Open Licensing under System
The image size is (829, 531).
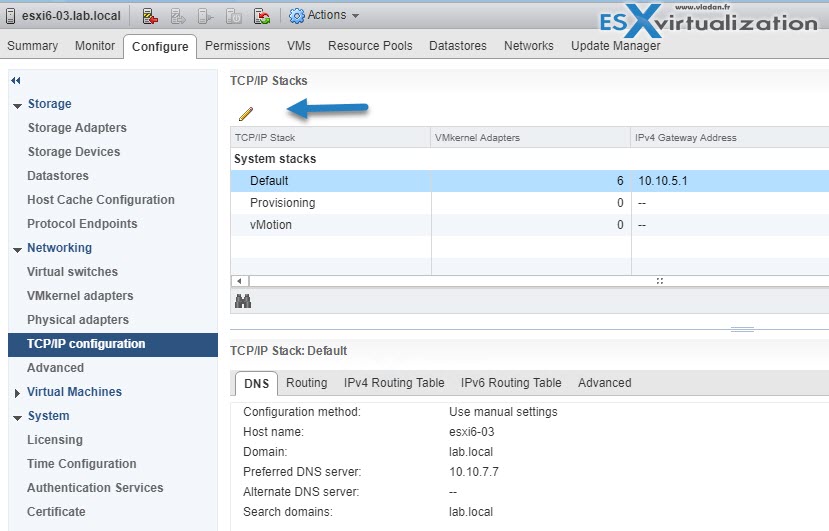pyautogui.click(x=55, y=440)
